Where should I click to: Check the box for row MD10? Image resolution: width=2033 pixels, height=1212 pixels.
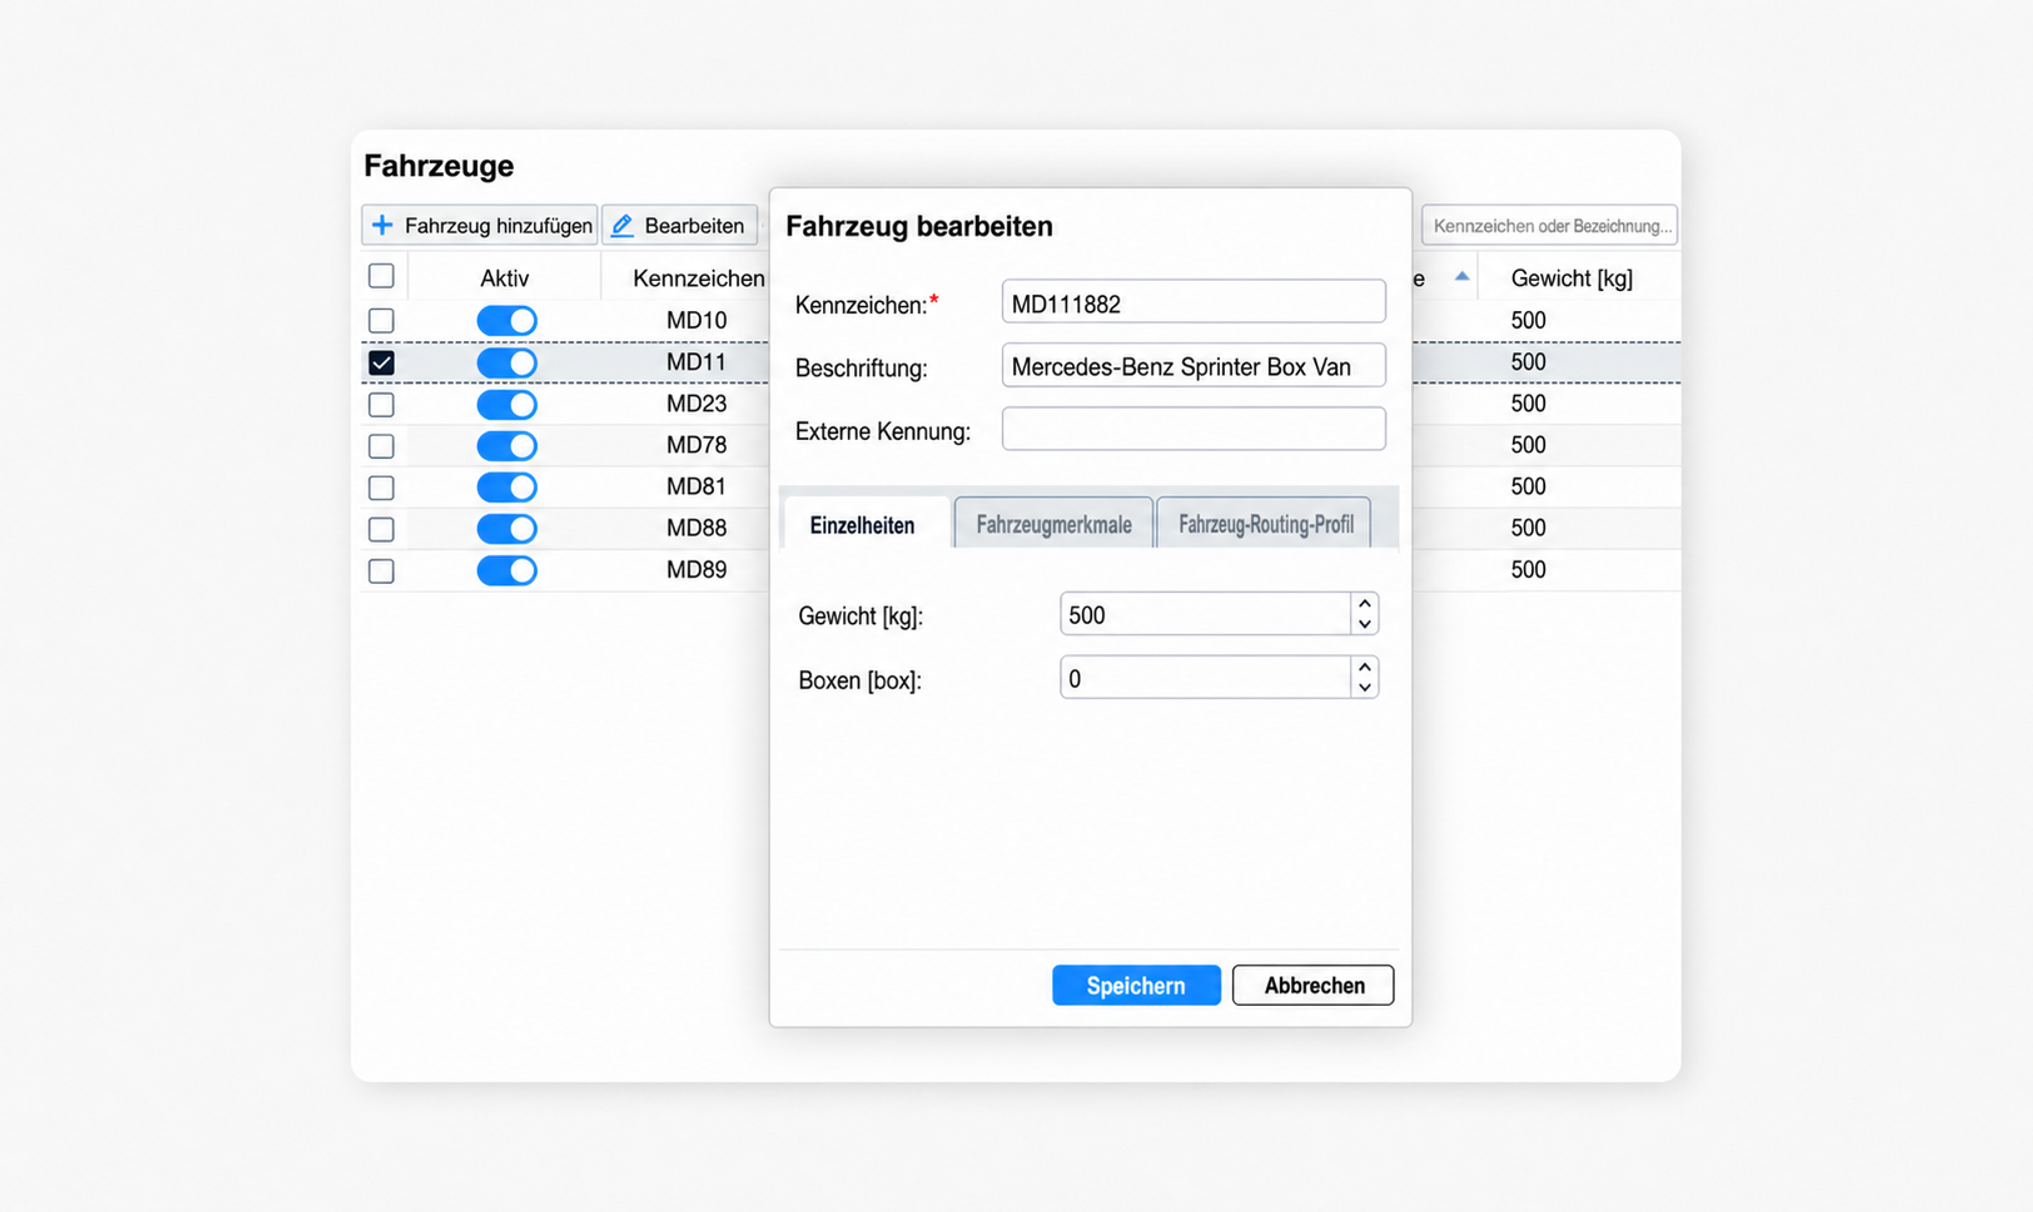click(381, 321)
